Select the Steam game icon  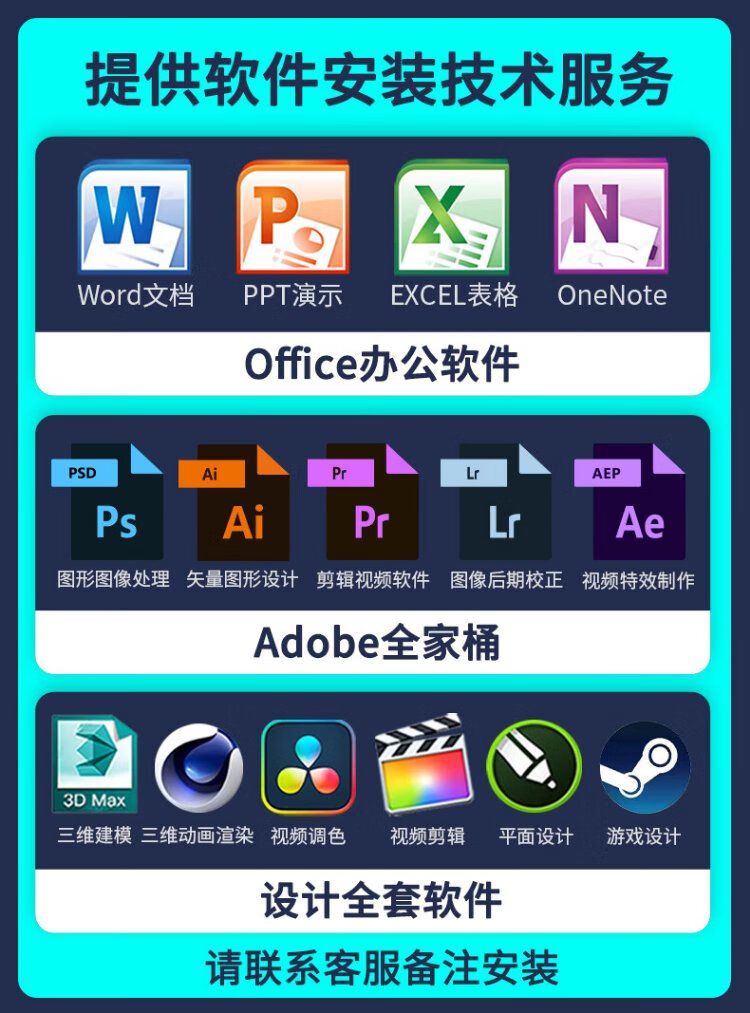(x=645, y=767)
